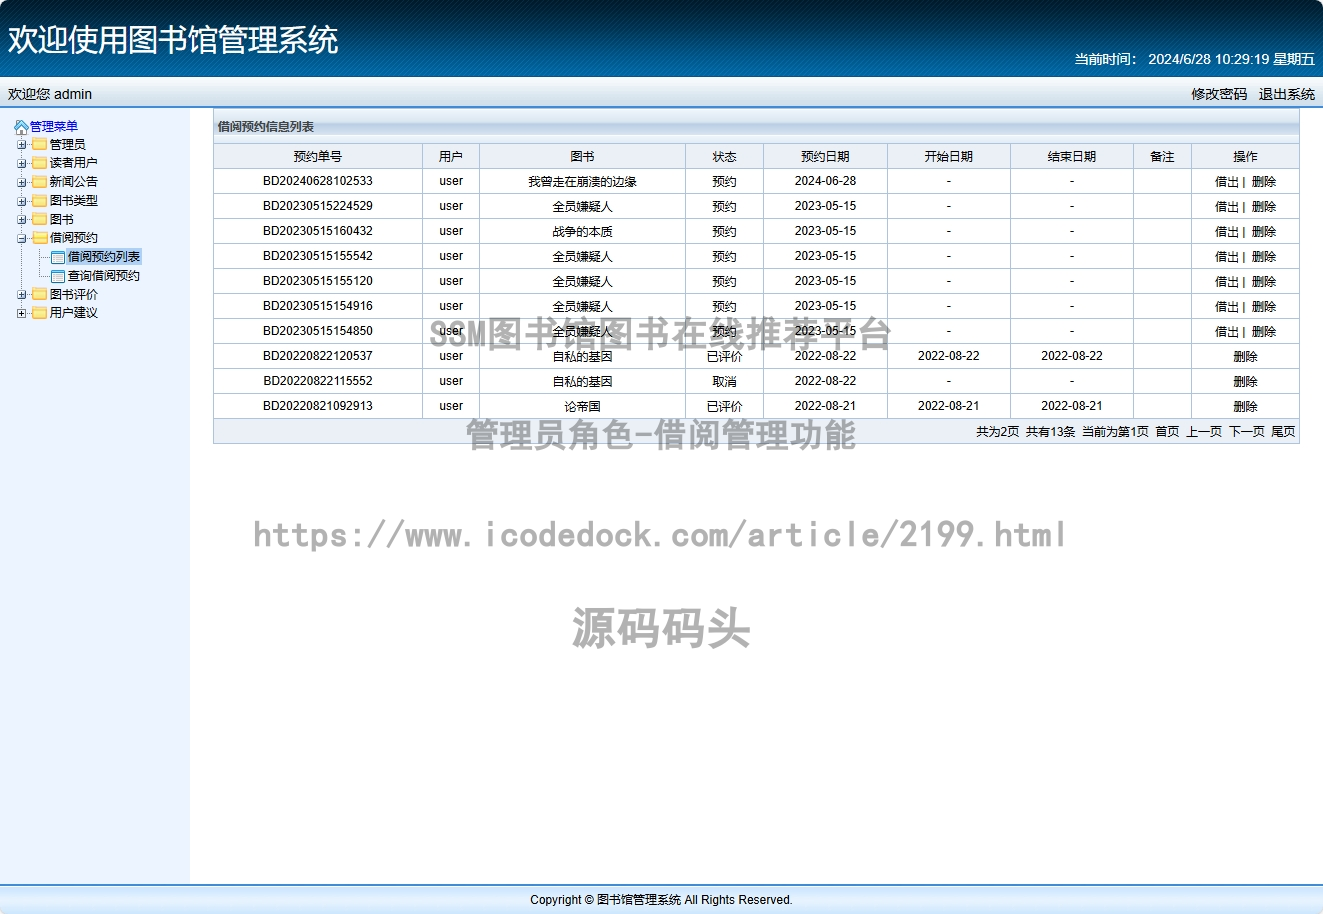
Task: Click 删除 for order BD20230515155120
Action: click(1264, 282)
